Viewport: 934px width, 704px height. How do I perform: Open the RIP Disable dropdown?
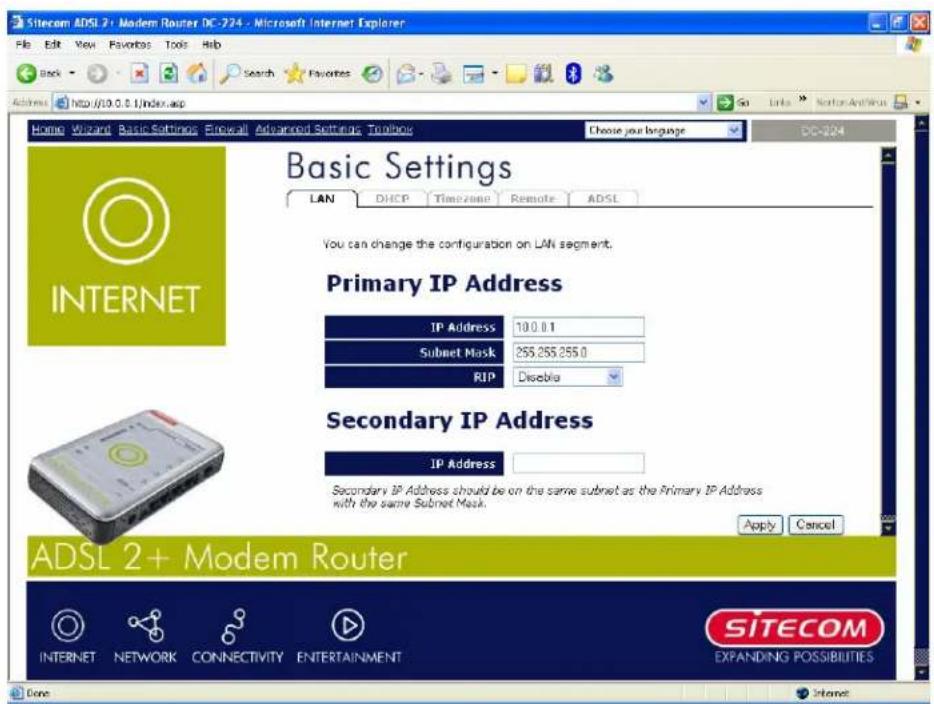pyautogui.click(x=614, y=377)
